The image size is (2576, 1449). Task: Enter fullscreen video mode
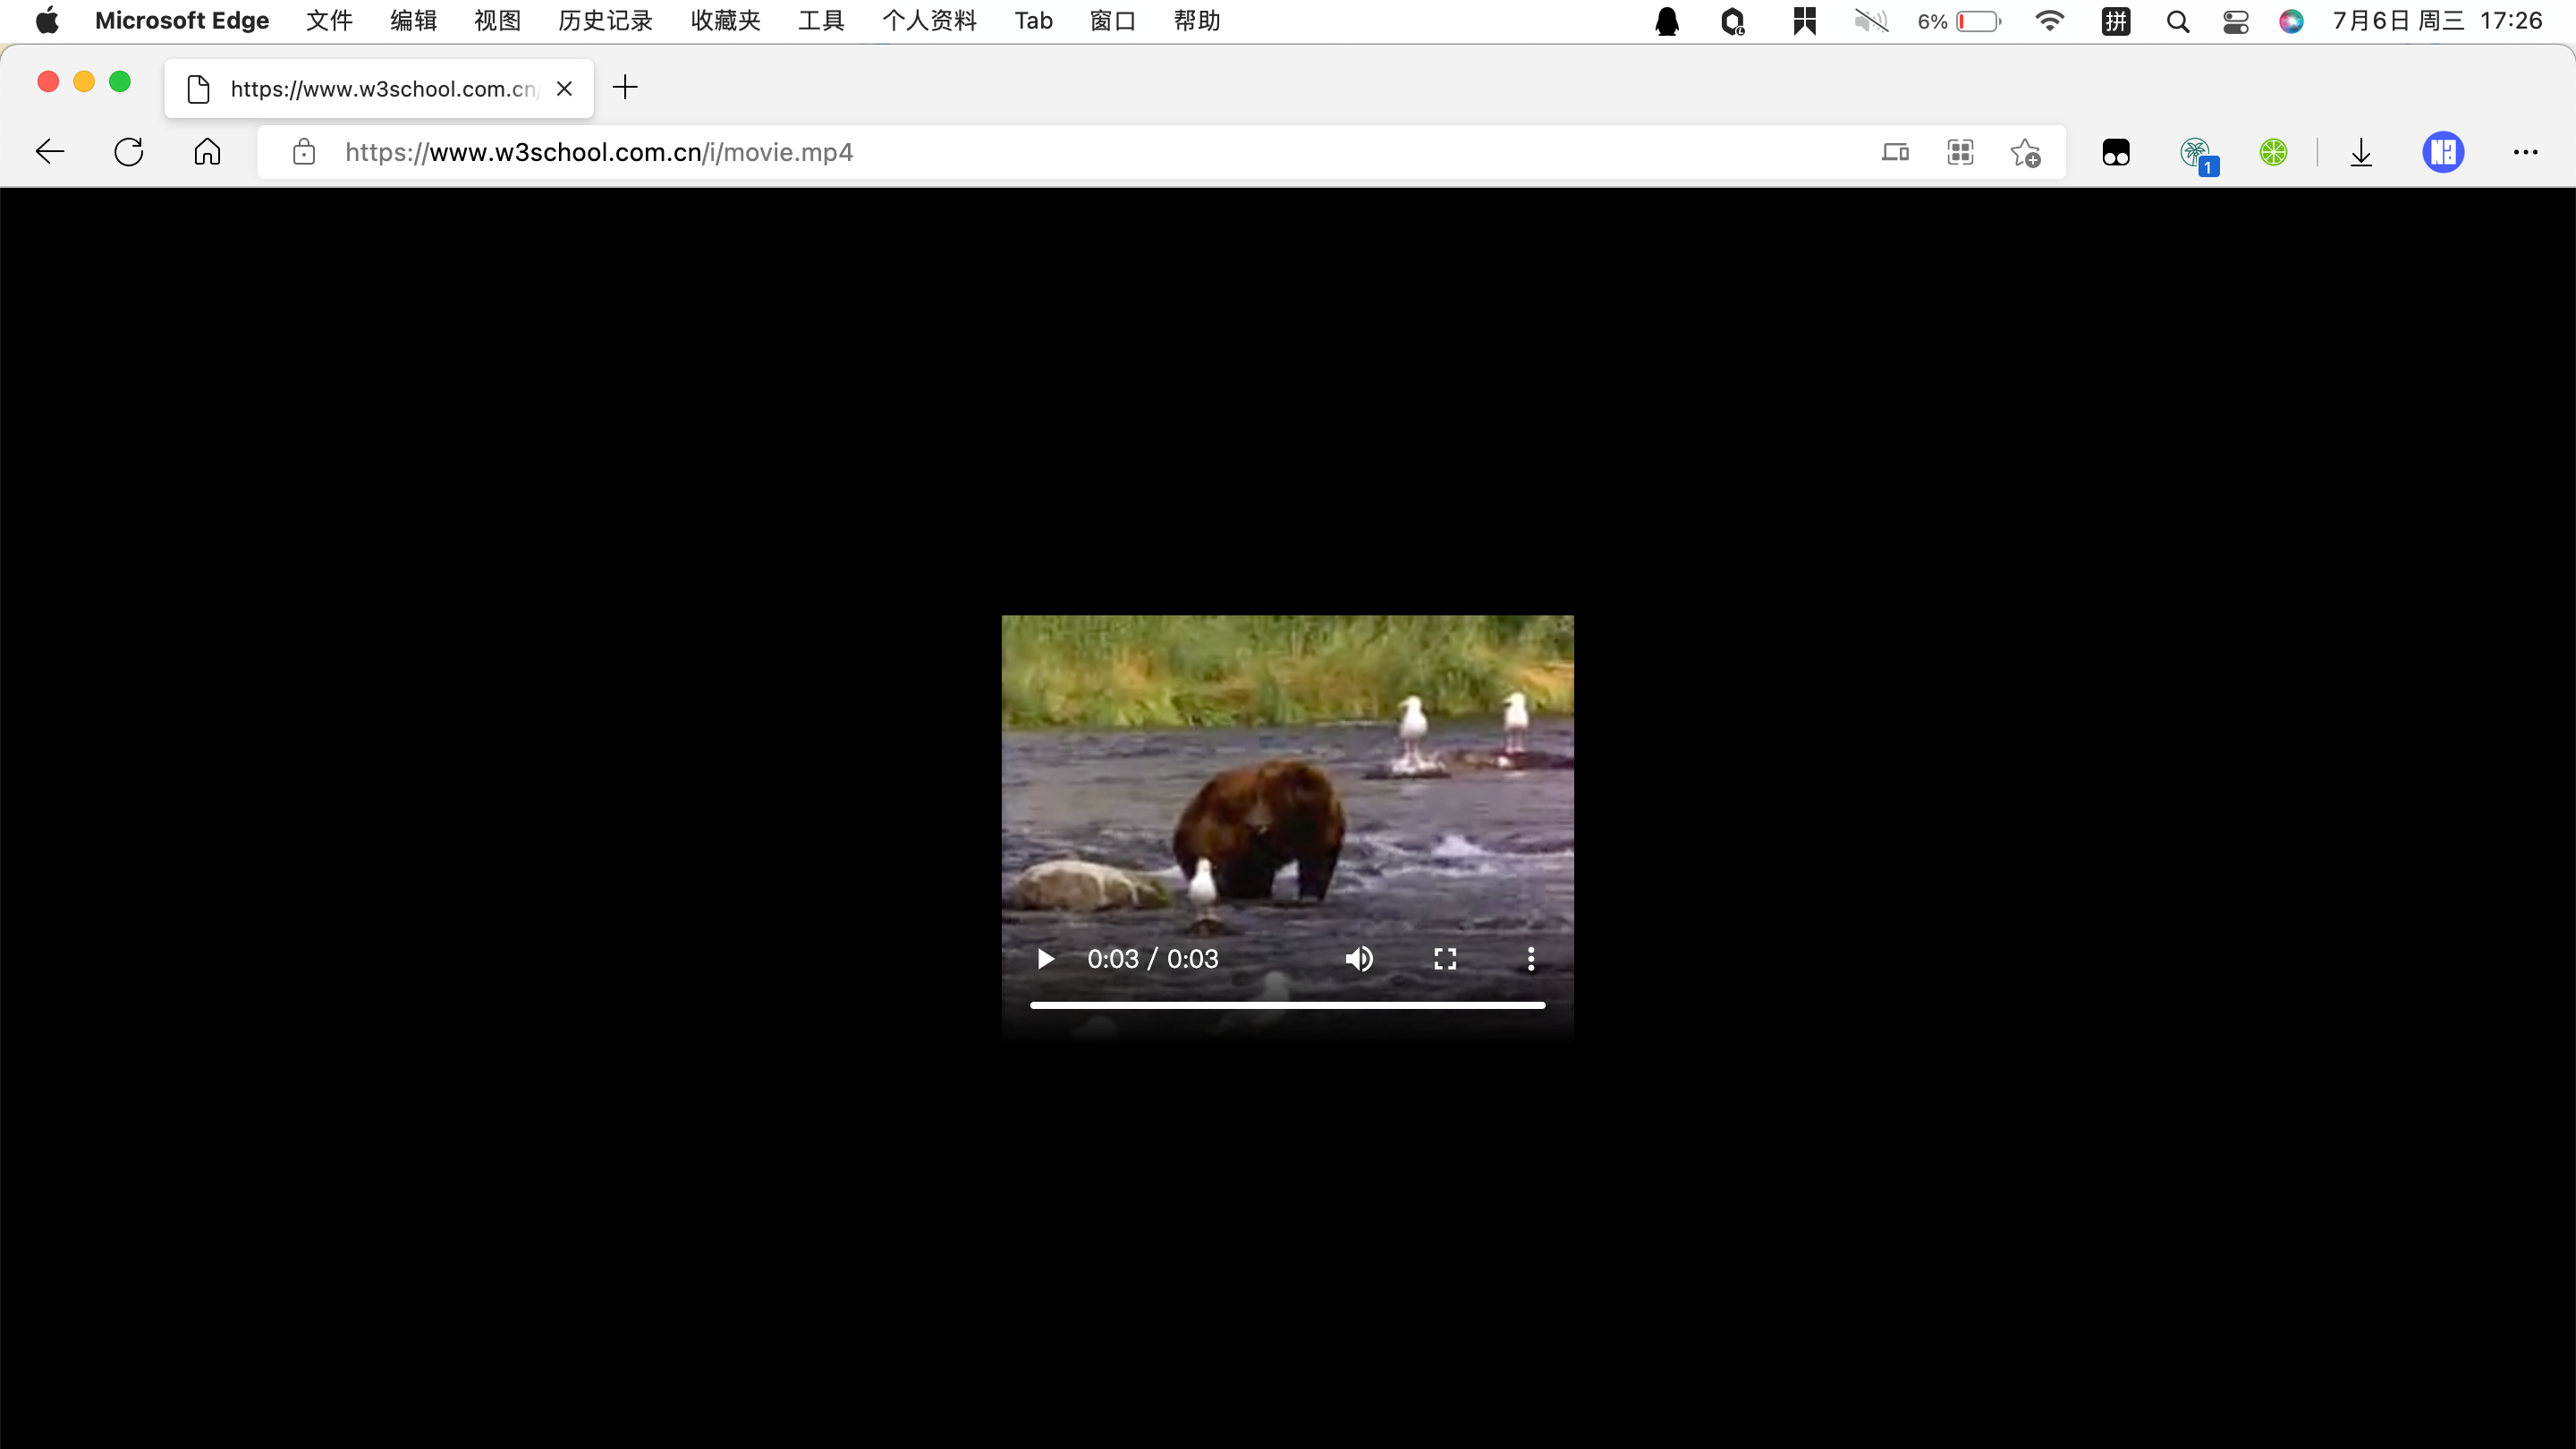[1445, 959]
